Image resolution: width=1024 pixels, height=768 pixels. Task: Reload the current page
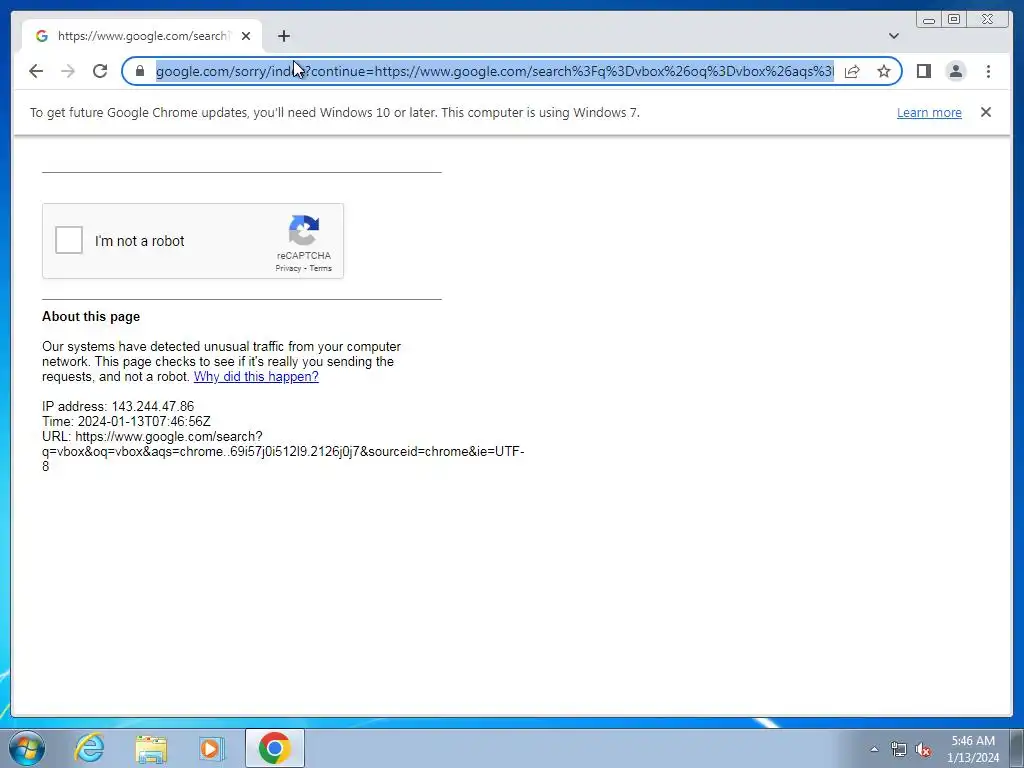pos(100,71)
